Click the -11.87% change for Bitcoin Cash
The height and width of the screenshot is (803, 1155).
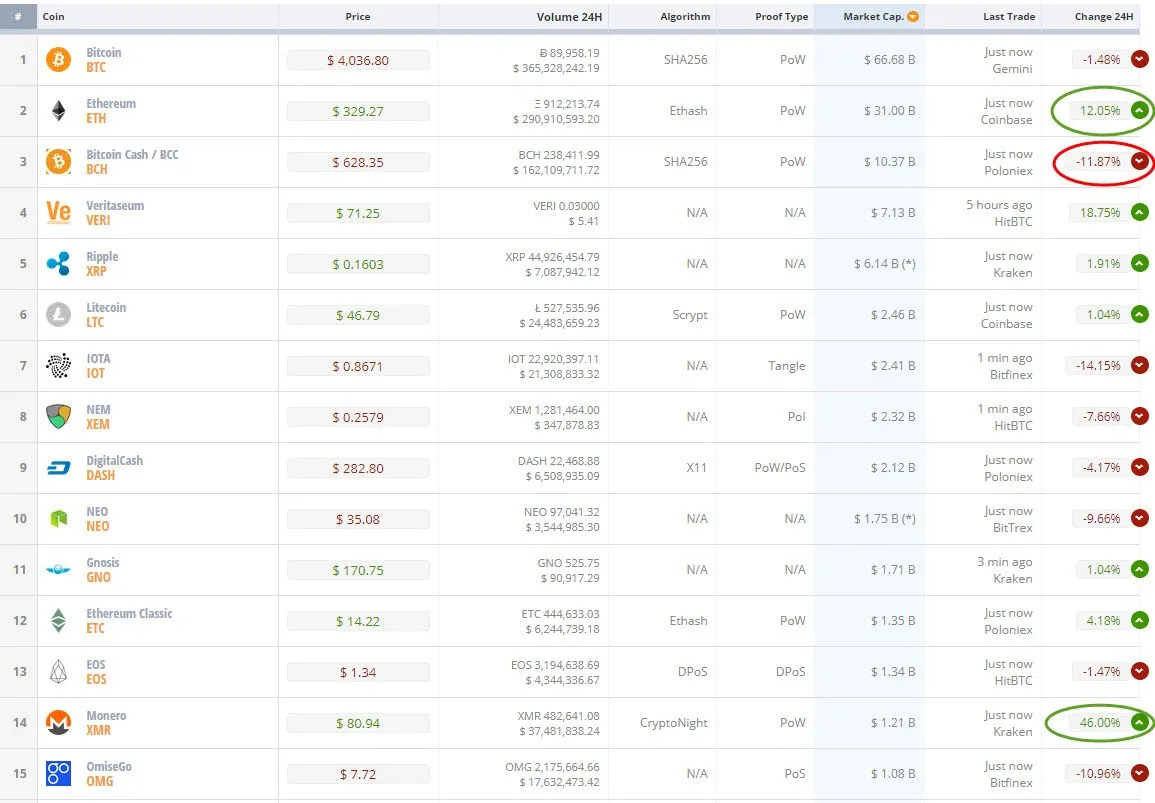[x=1098, y=161]
